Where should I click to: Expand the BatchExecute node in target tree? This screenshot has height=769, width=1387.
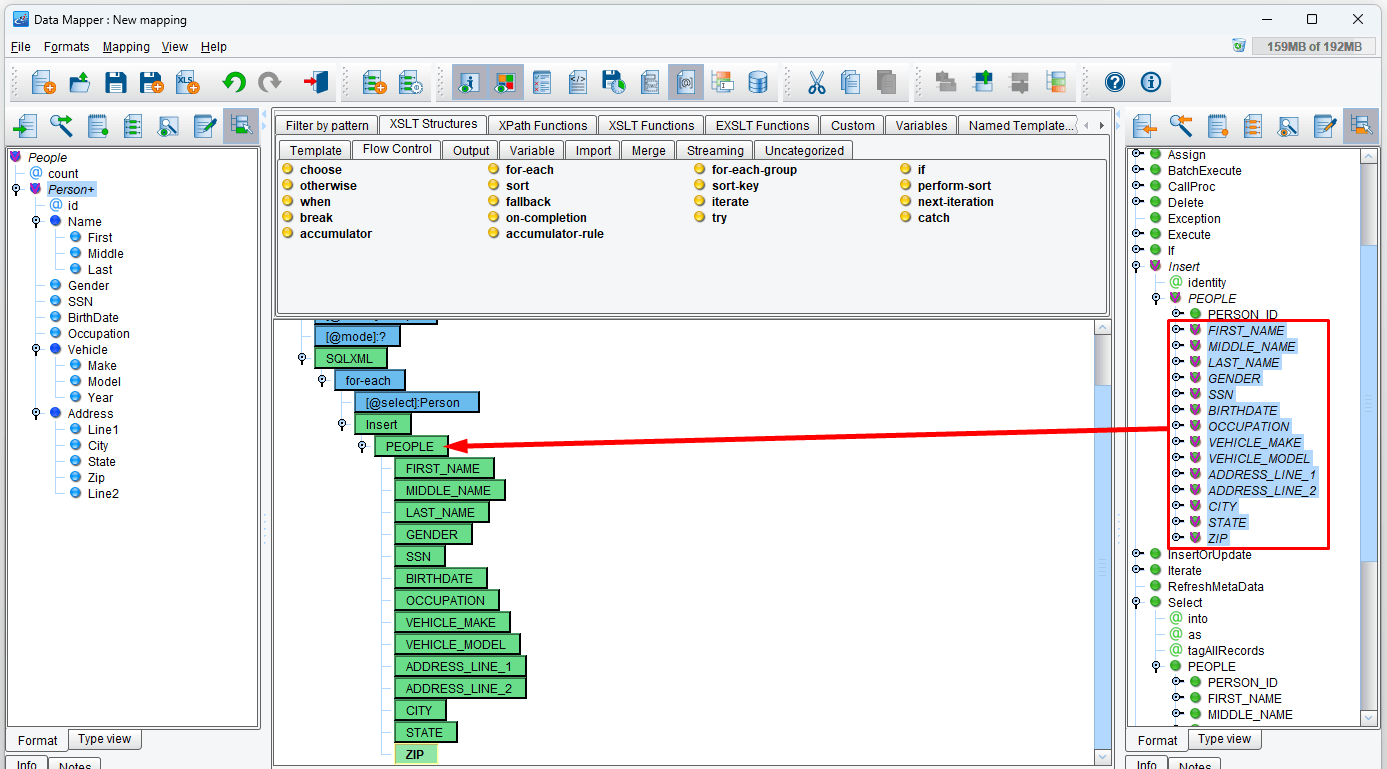1137,171
